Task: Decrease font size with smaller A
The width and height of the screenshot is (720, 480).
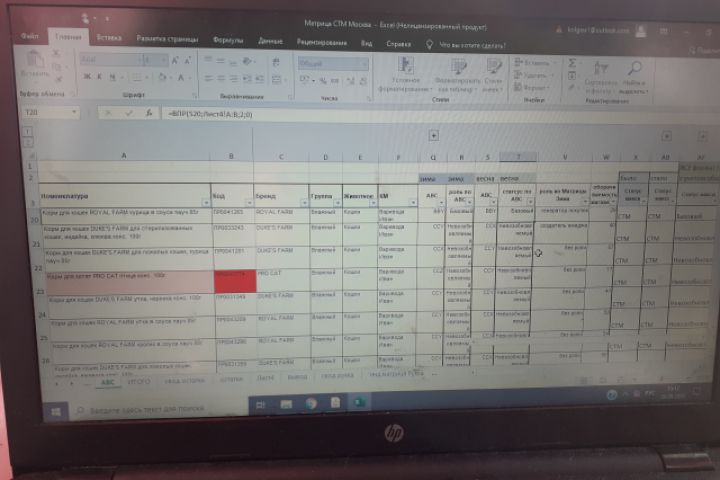Action: 187,61
